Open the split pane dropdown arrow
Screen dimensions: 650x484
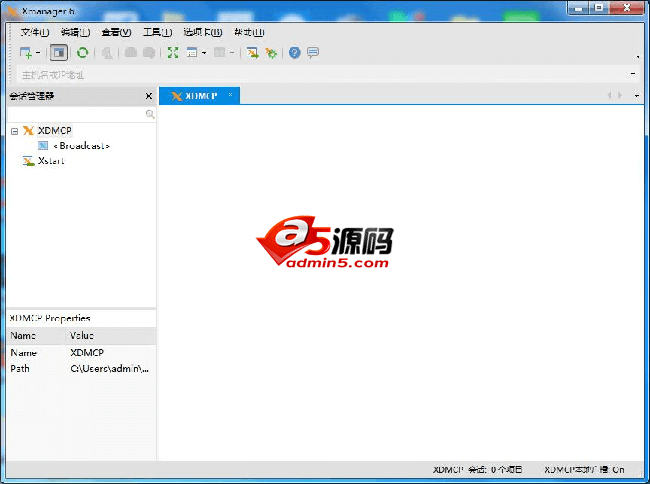[x=232, y=53]
